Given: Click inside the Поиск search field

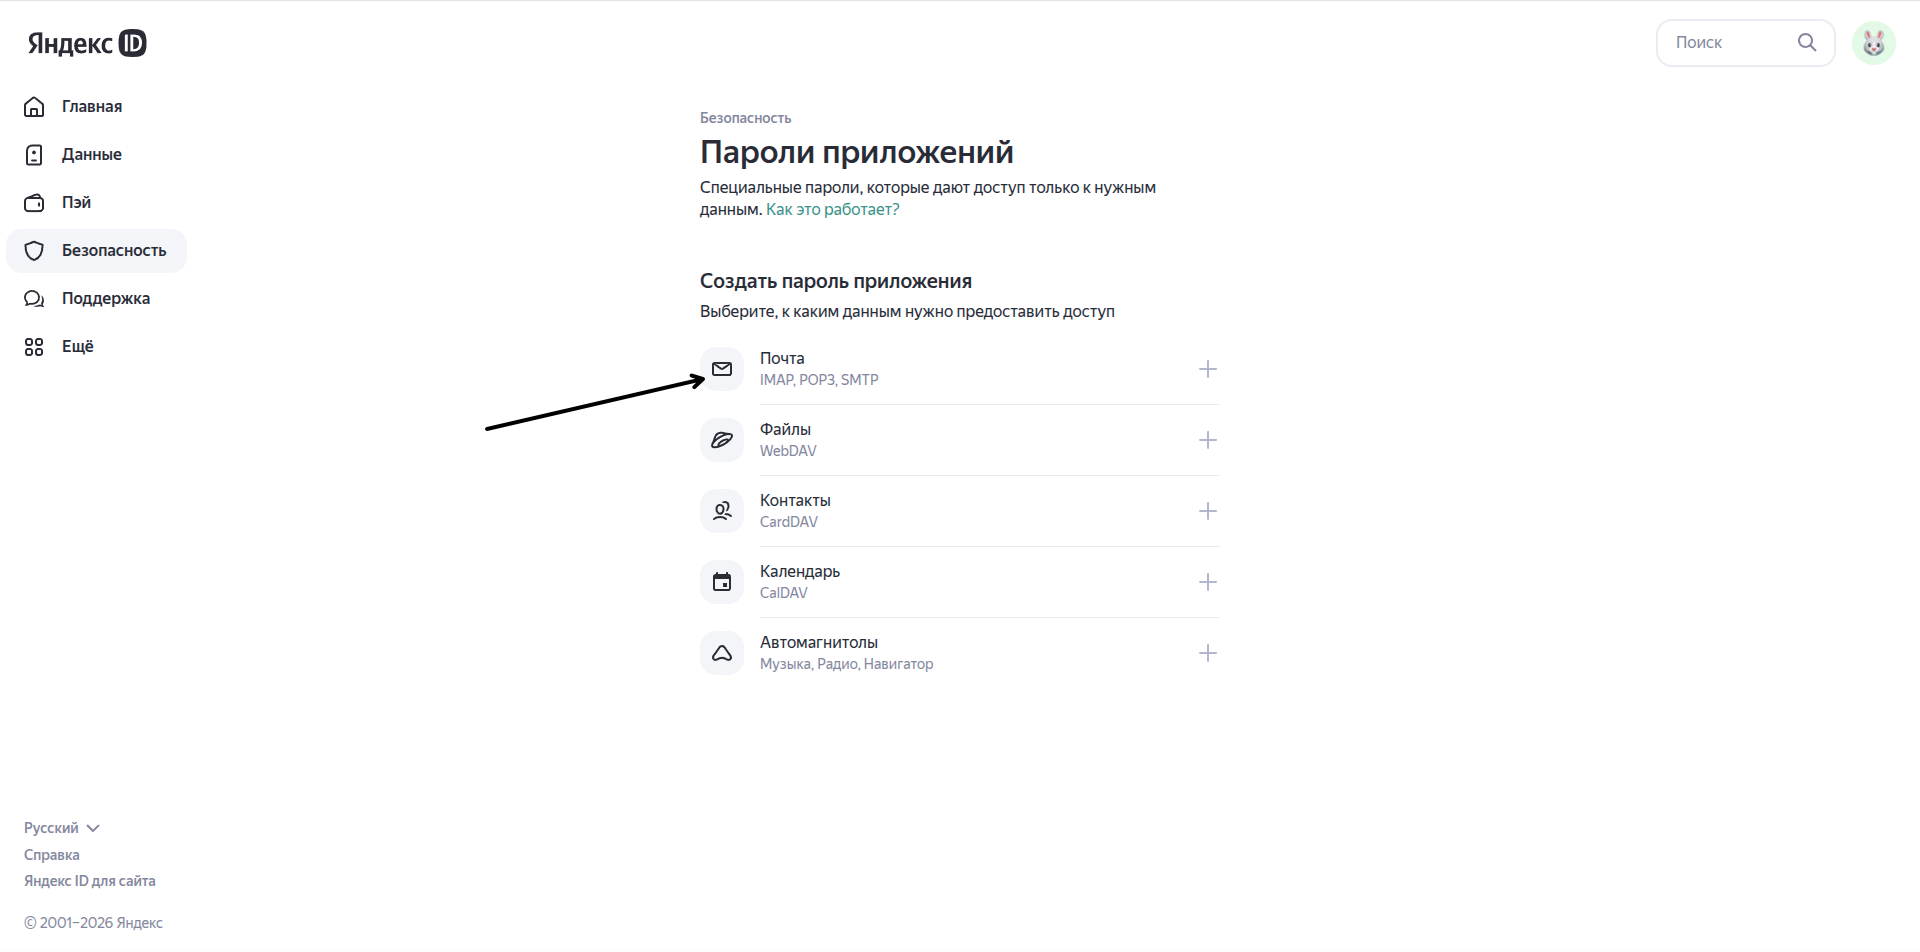Looking at the screenshot, I should (1730, 42).
